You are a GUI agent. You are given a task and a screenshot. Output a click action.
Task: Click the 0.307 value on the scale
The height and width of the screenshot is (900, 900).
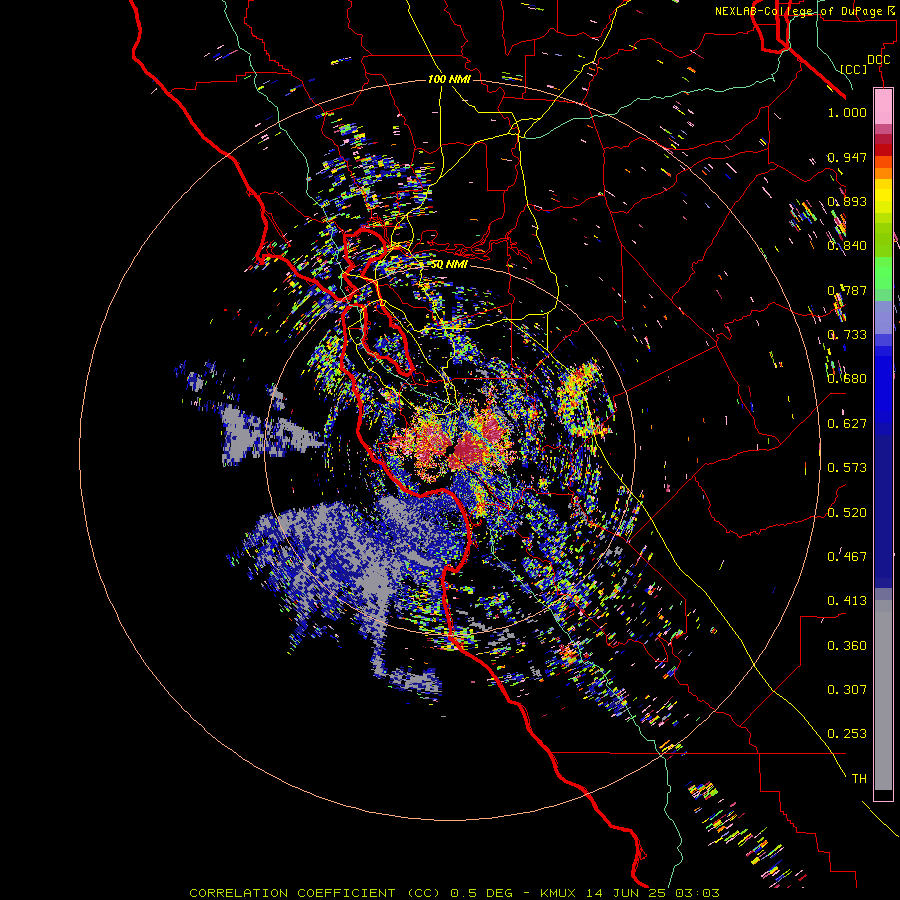pos(847,690)
